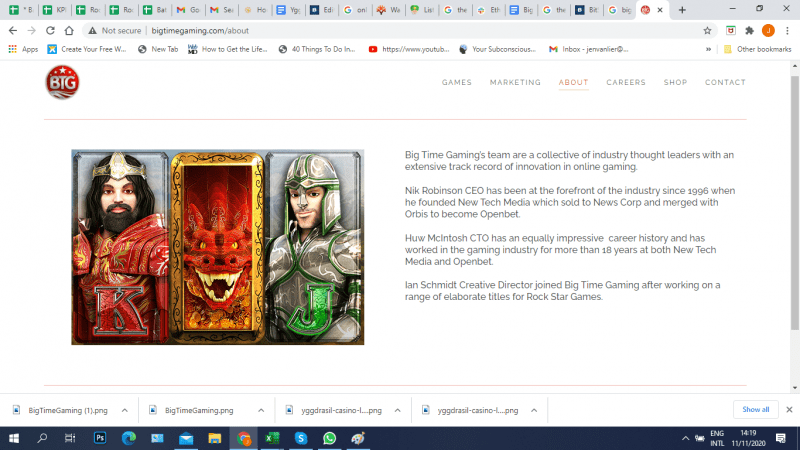The image size is (800, 450).
Task: Open the GAMES menu item
Action: coord(457,82)
